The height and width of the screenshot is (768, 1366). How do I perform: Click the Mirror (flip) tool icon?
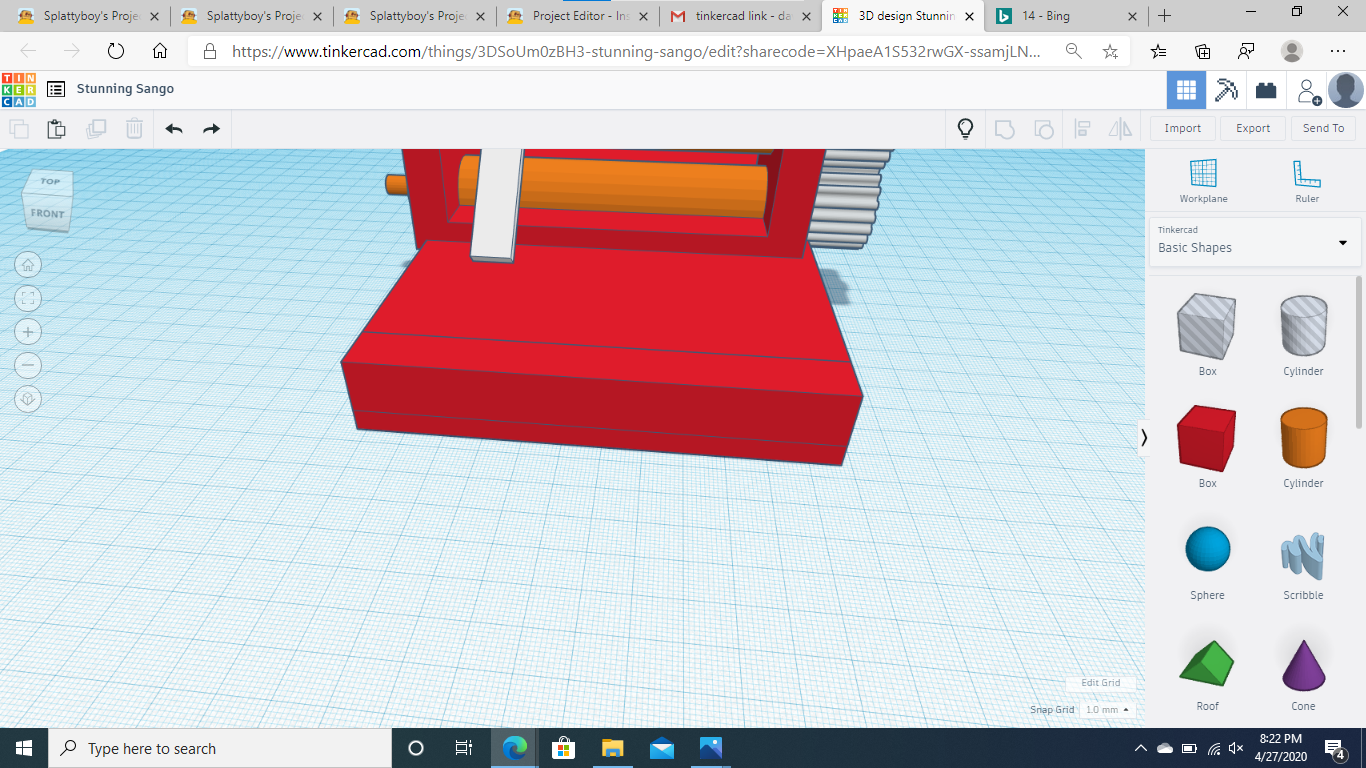tap(1120, 128)
